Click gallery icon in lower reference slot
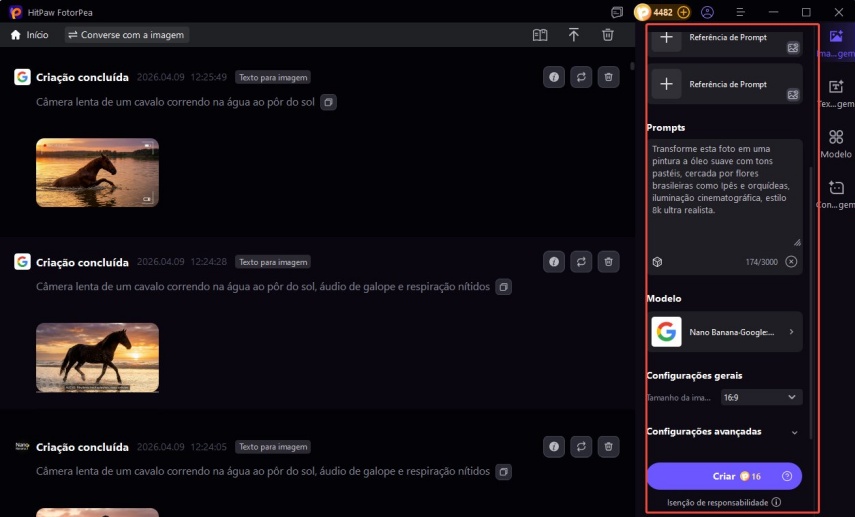This screenshot has height=517, width=855. [793, 95]
